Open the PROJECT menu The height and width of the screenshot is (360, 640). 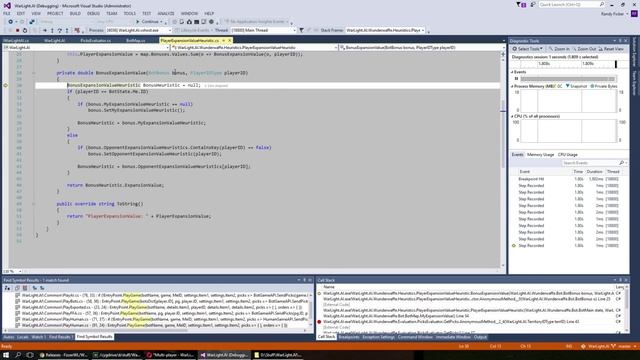(55, 13)
